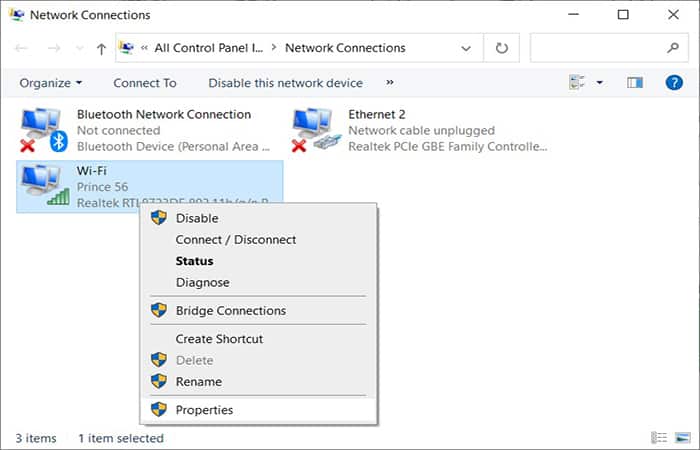Expand hidden breadcrumb path chevron
Screen dimensions: 700x450
point(144,48)
